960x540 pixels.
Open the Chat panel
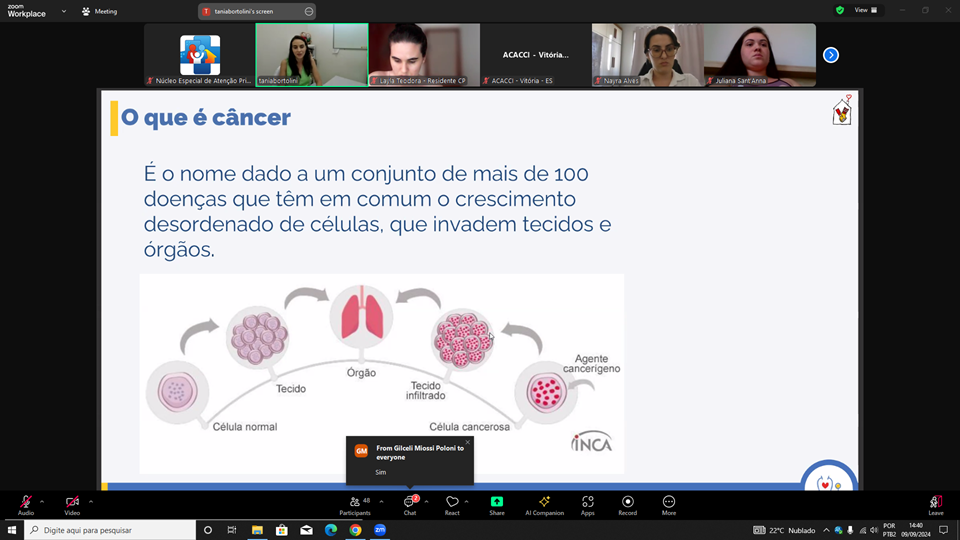point(409,504)
